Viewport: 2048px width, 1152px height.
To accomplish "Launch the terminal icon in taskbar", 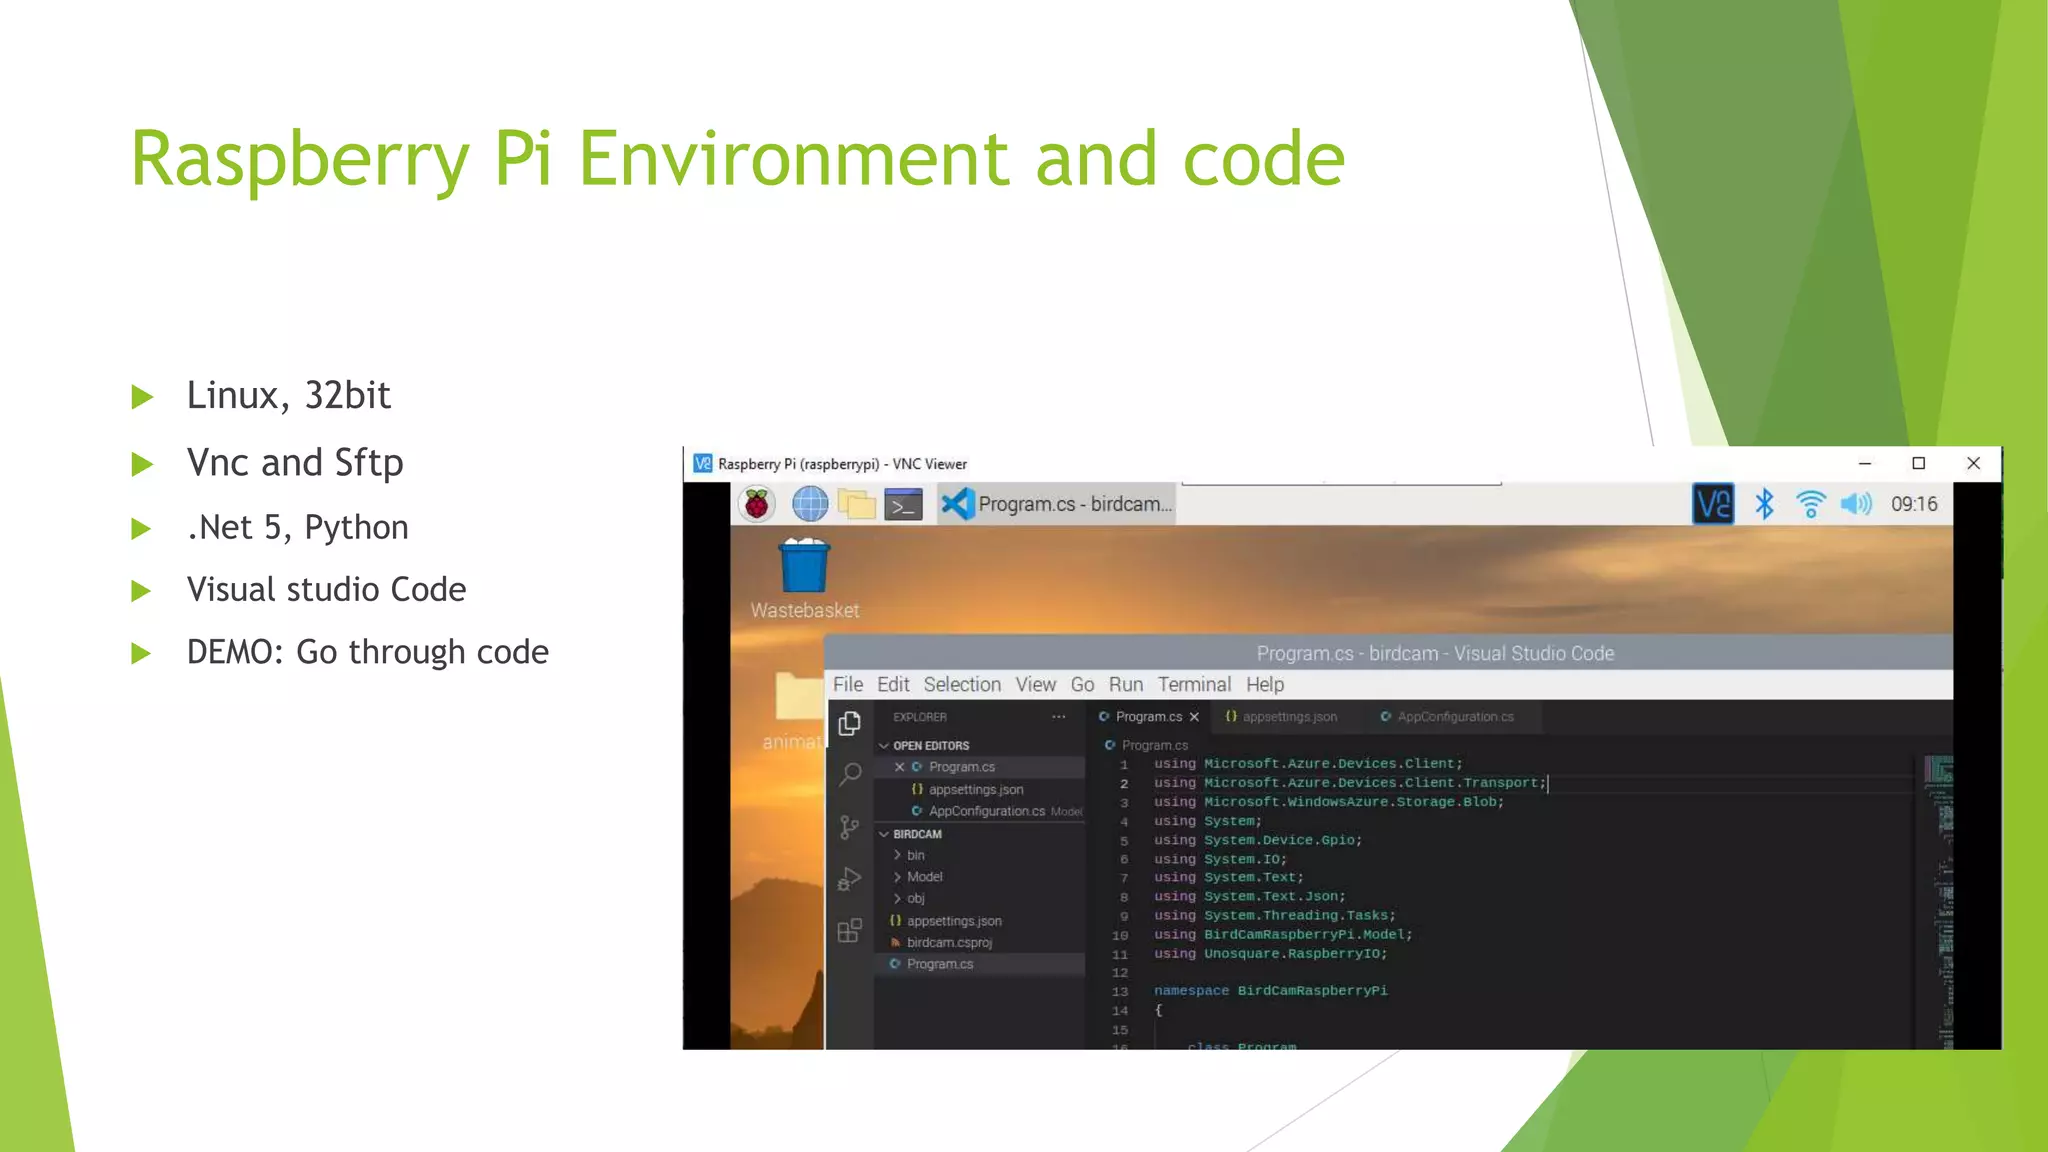I will tap(903, 505).
